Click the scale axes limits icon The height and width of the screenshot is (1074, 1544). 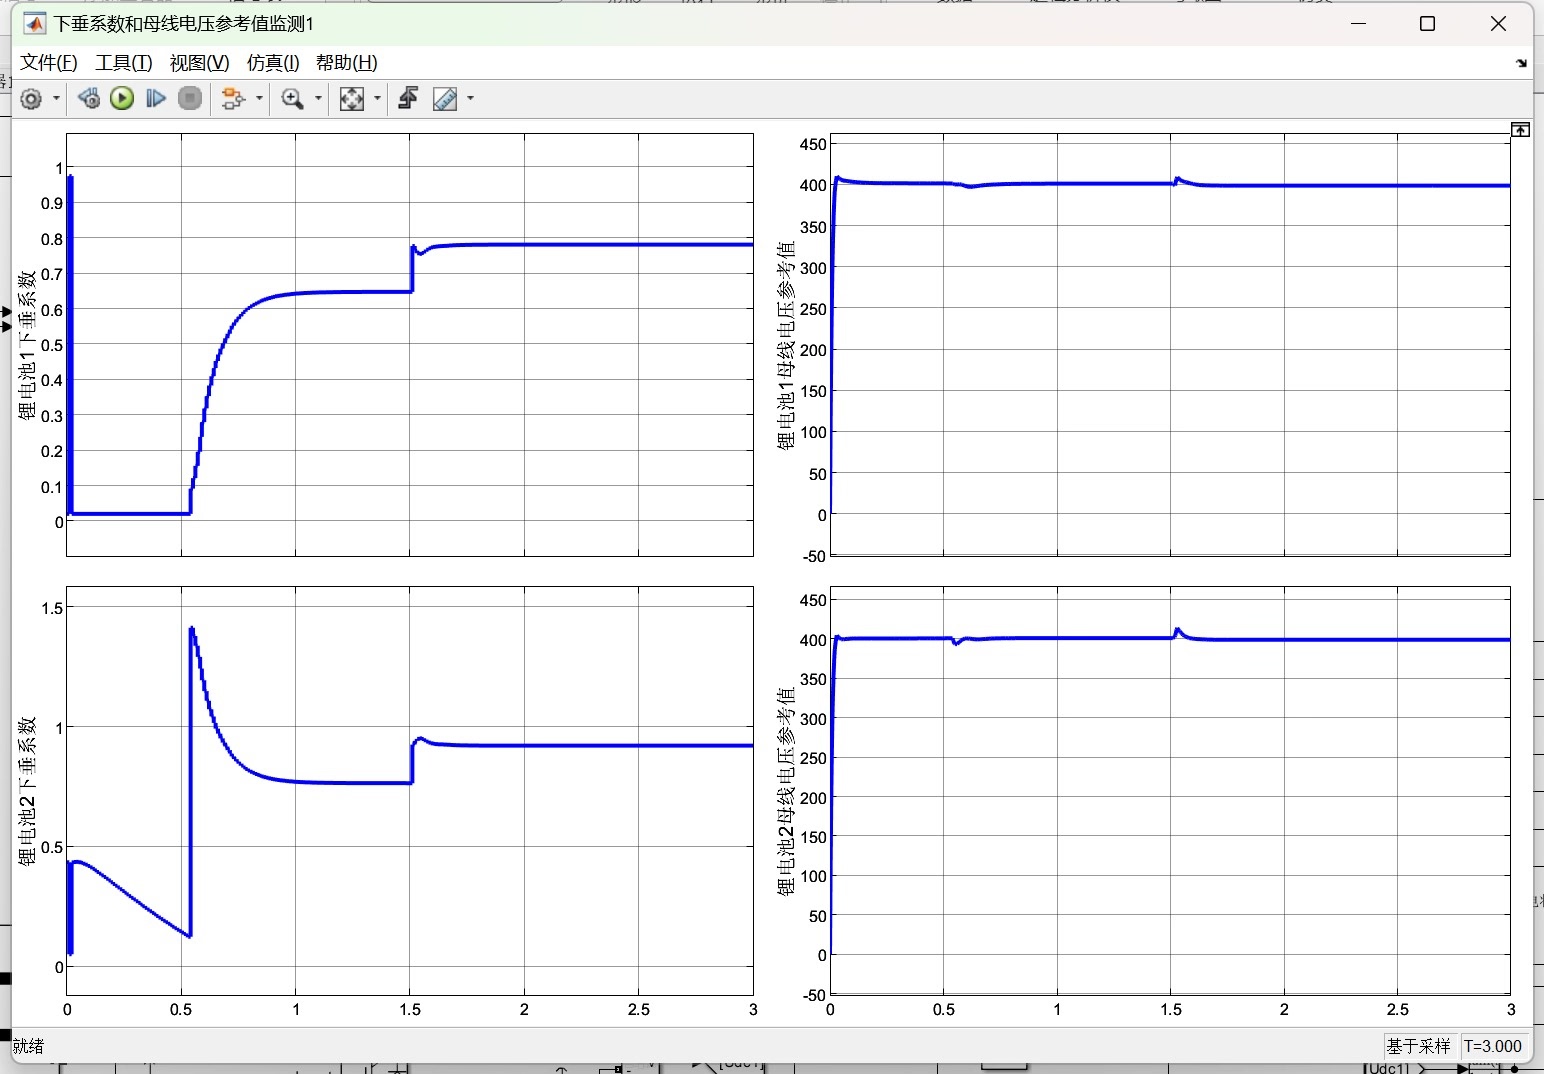pyautogui.click(x=351, y=98)
